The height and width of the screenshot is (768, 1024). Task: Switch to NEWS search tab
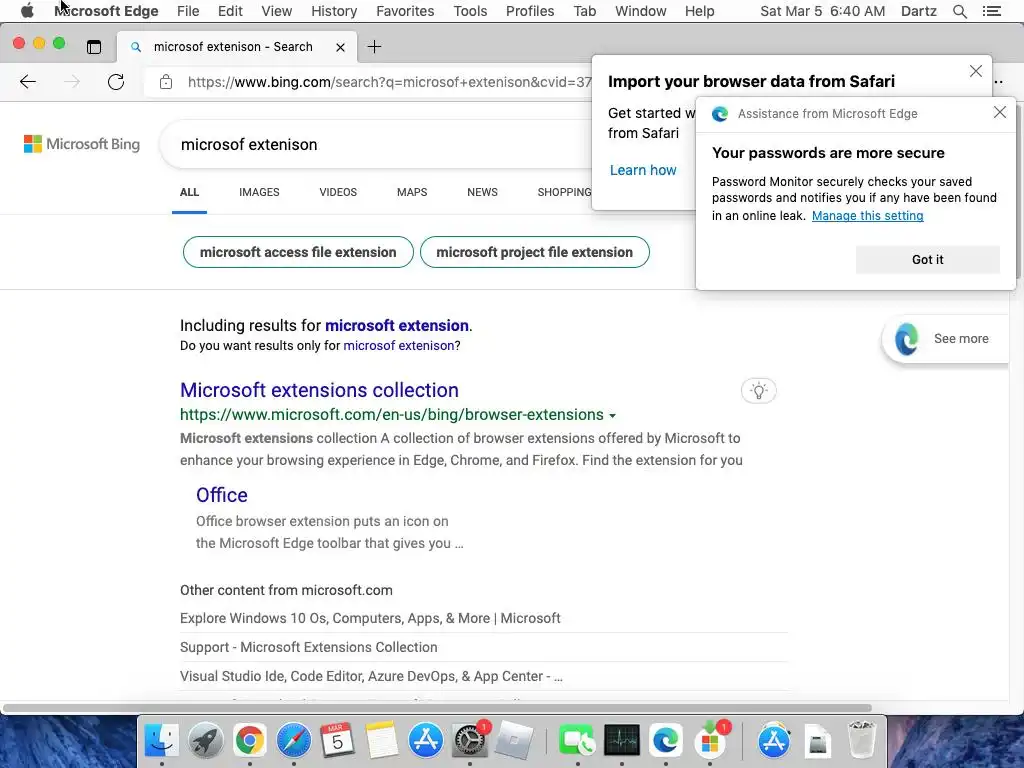(x=483, y=192)
